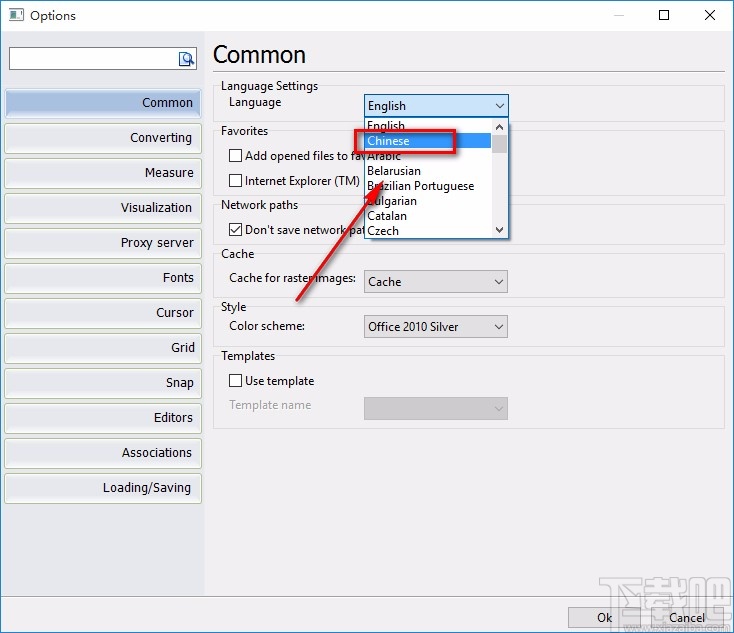Screen dimensions: 734x633
Task: Pick Czech in the language list
Action: (x=428, y=231)
